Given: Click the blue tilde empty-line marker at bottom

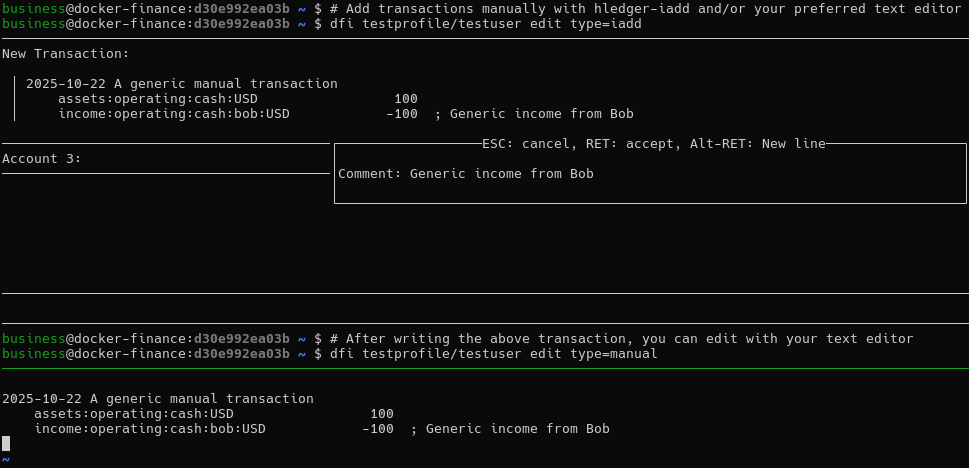Looking at the screenshot, I should coord(6,459).
